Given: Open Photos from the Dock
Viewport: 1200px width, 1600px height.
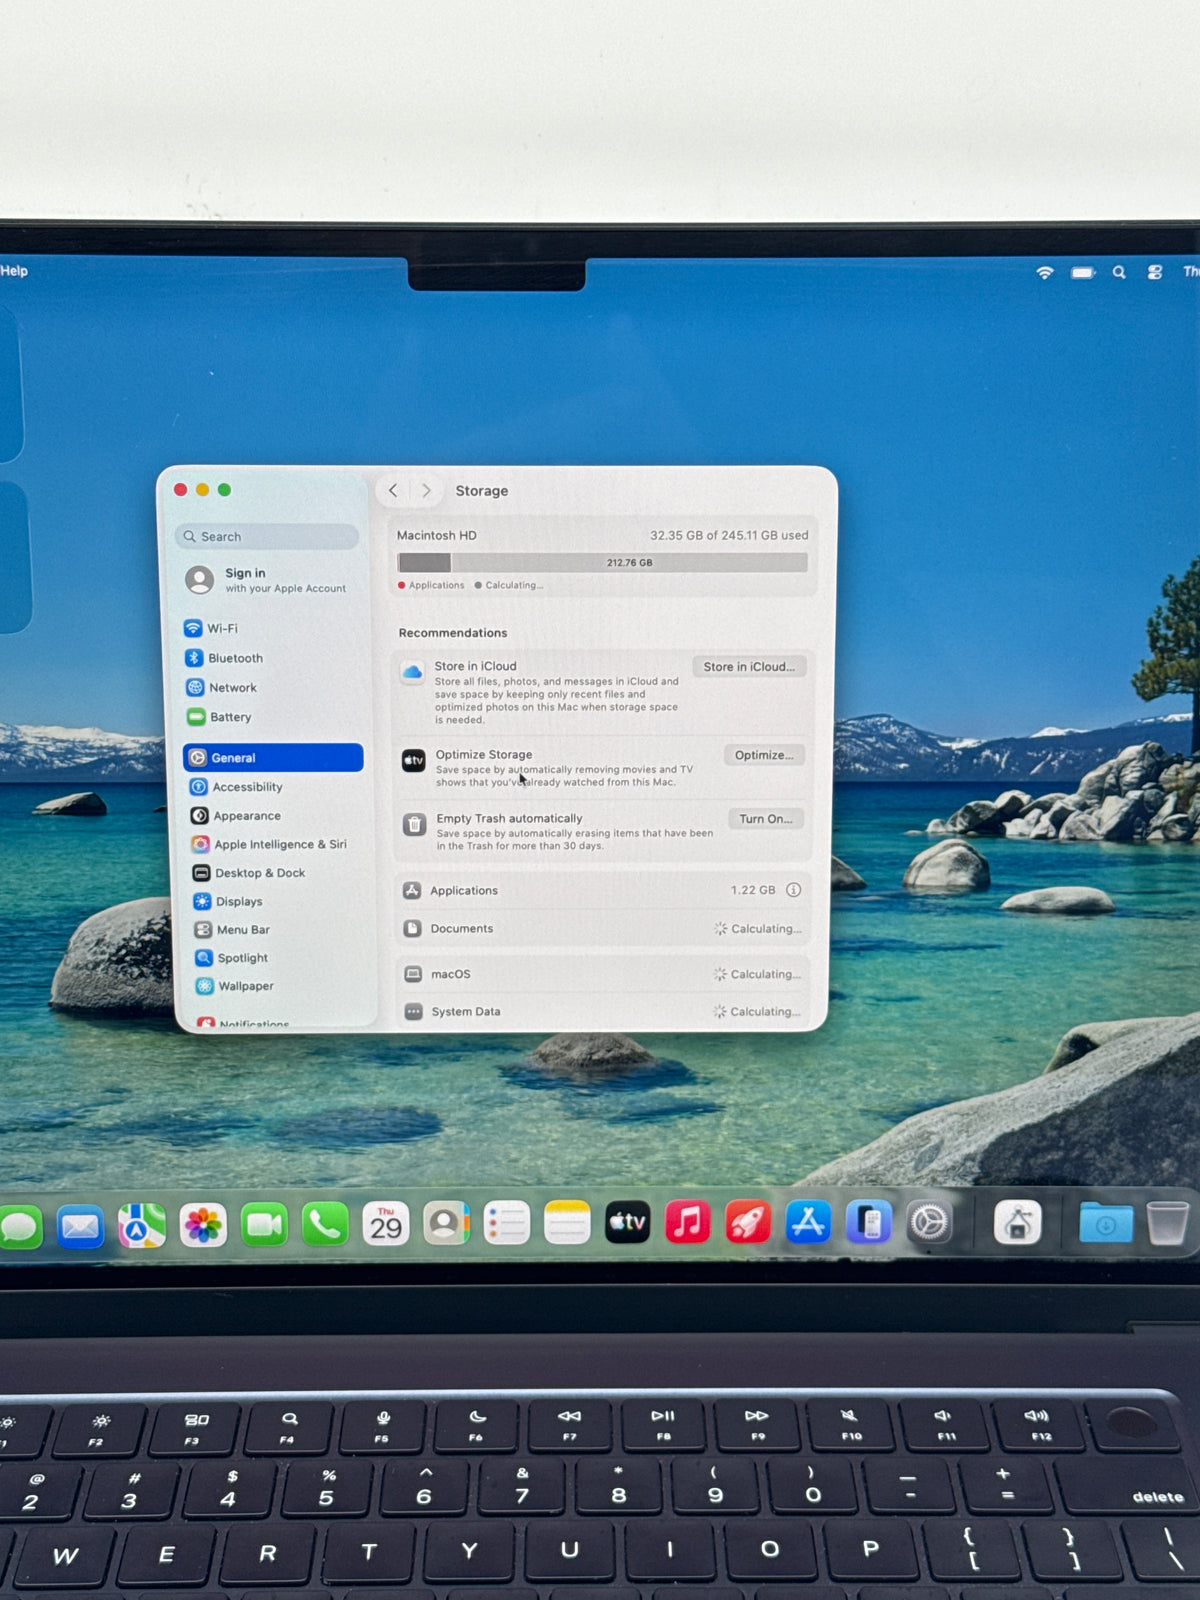Looking at the screenshot, I should tap(203, 1225).
